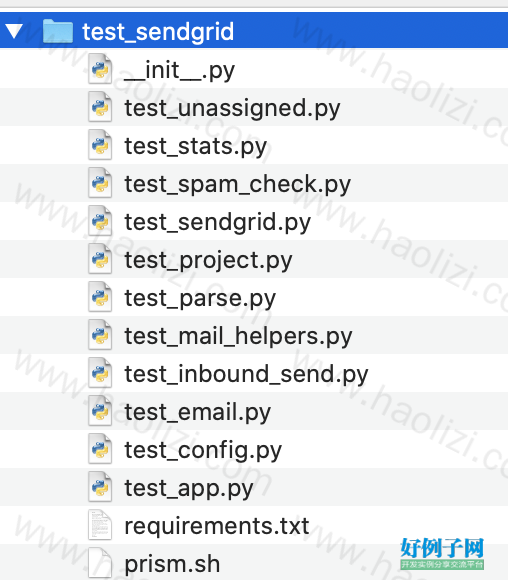508x580 pixels.
Task: Click the test_sendgrid.py Python file icon
Action: pos(100,221)
